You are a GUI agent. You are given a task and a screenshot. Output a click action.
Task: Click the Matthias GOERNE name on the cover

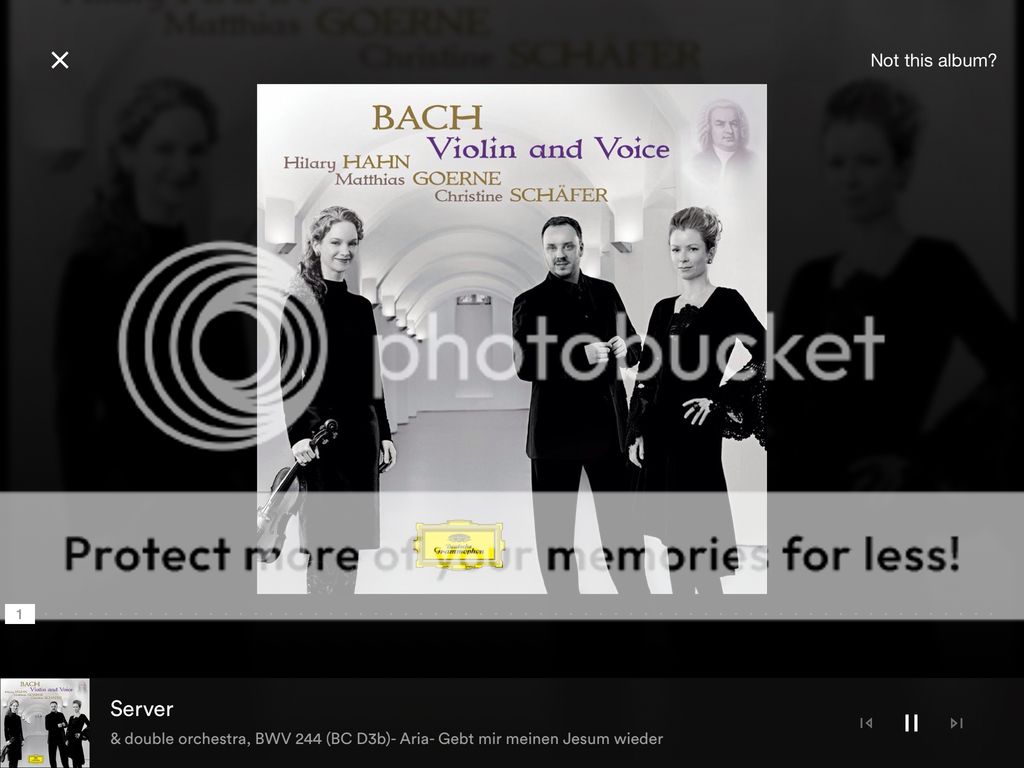coord(418,178)
